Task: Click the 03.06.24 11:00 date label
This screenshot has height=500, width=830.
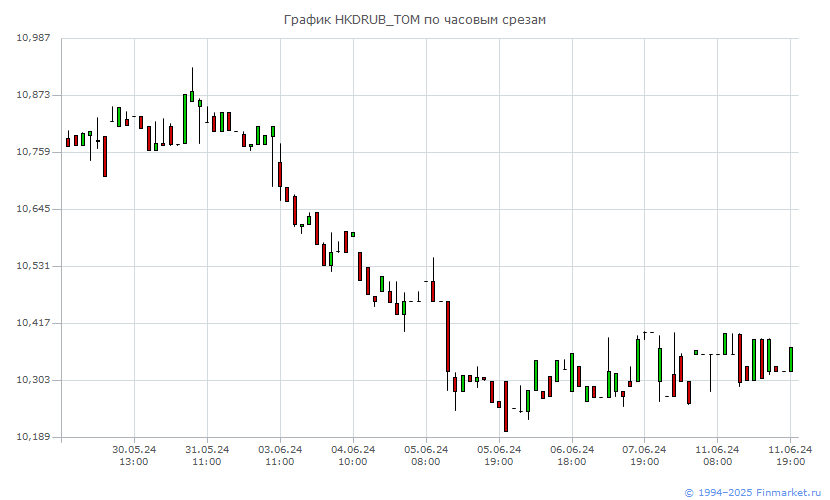Action: click(x=280, y=456)
